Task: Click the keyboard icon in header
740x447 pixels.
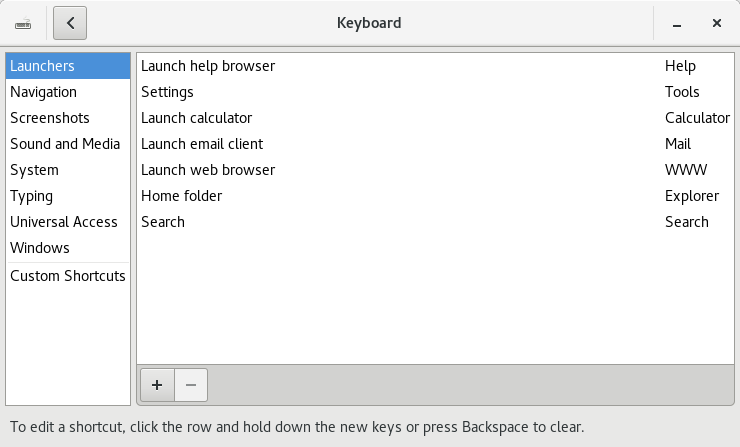Action: coord(23,22)
